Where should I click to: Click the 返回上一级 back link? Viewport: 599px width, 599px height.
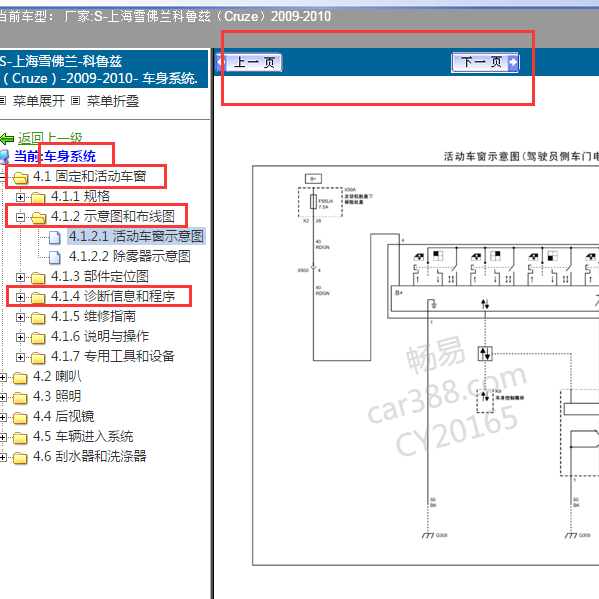click(x=50, y=138)
